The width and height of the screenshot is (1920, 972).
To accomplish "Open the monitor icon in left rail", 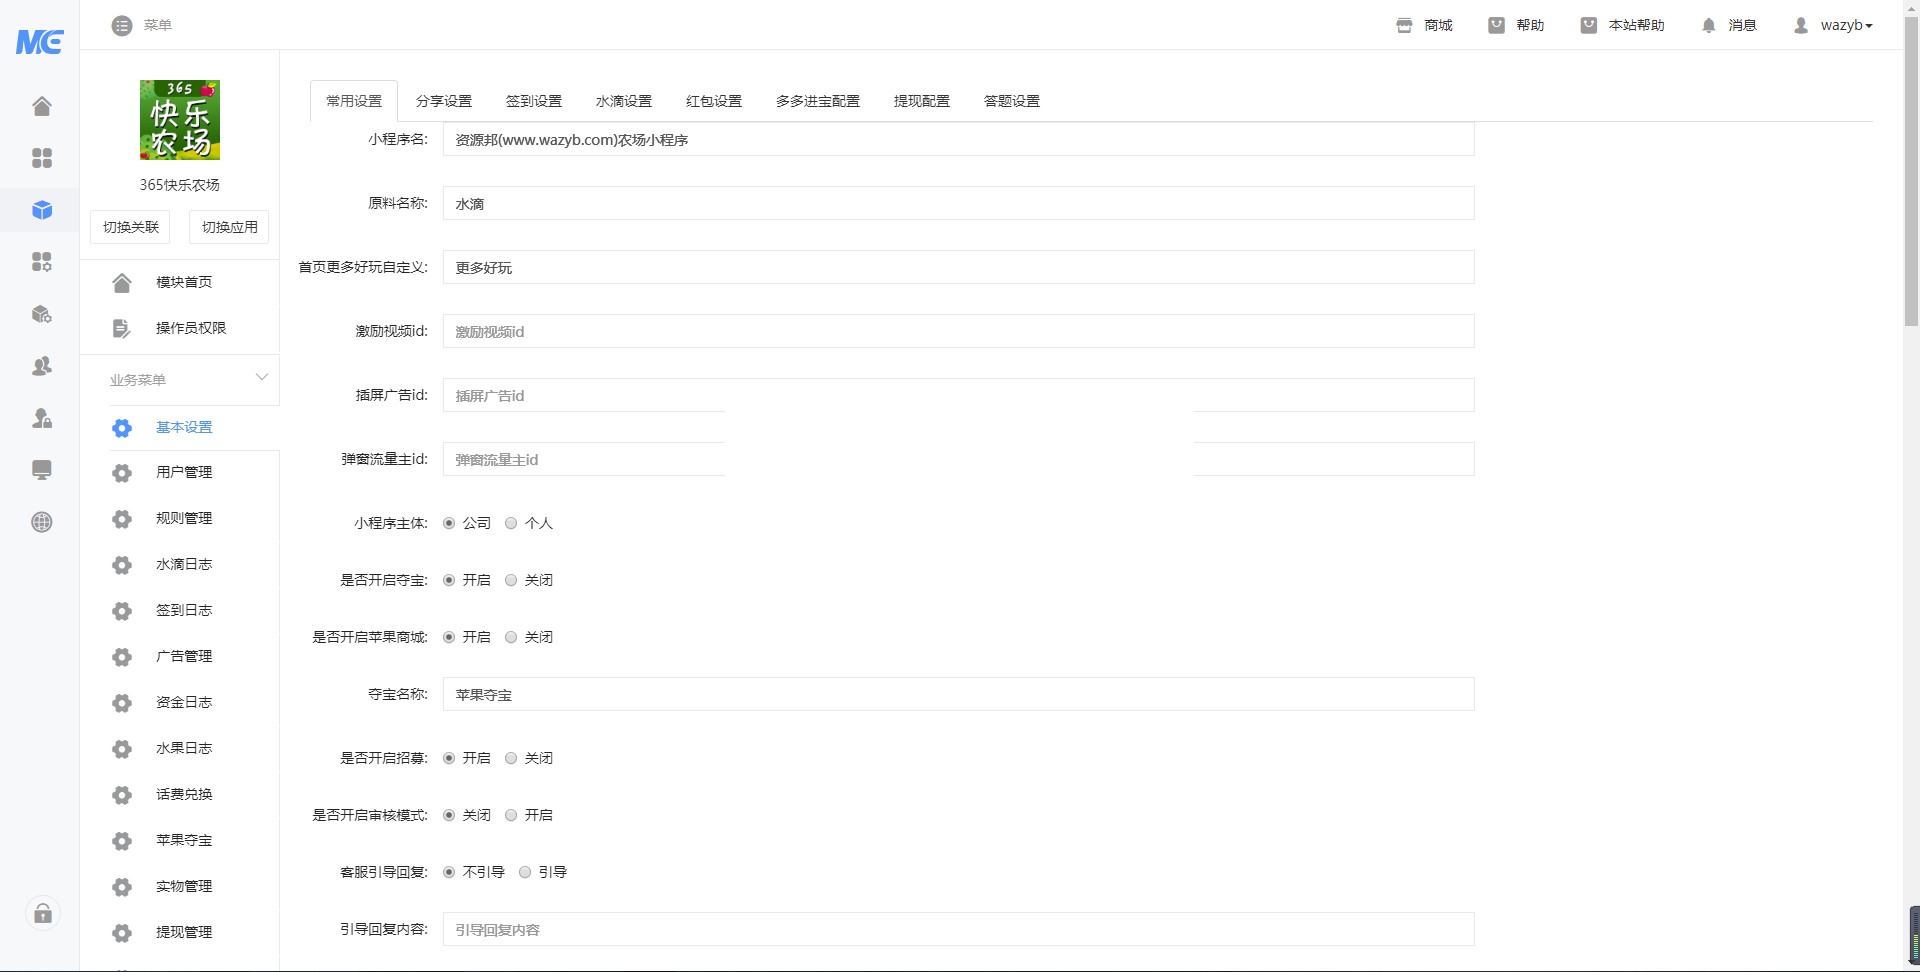I will click(42, 470).
